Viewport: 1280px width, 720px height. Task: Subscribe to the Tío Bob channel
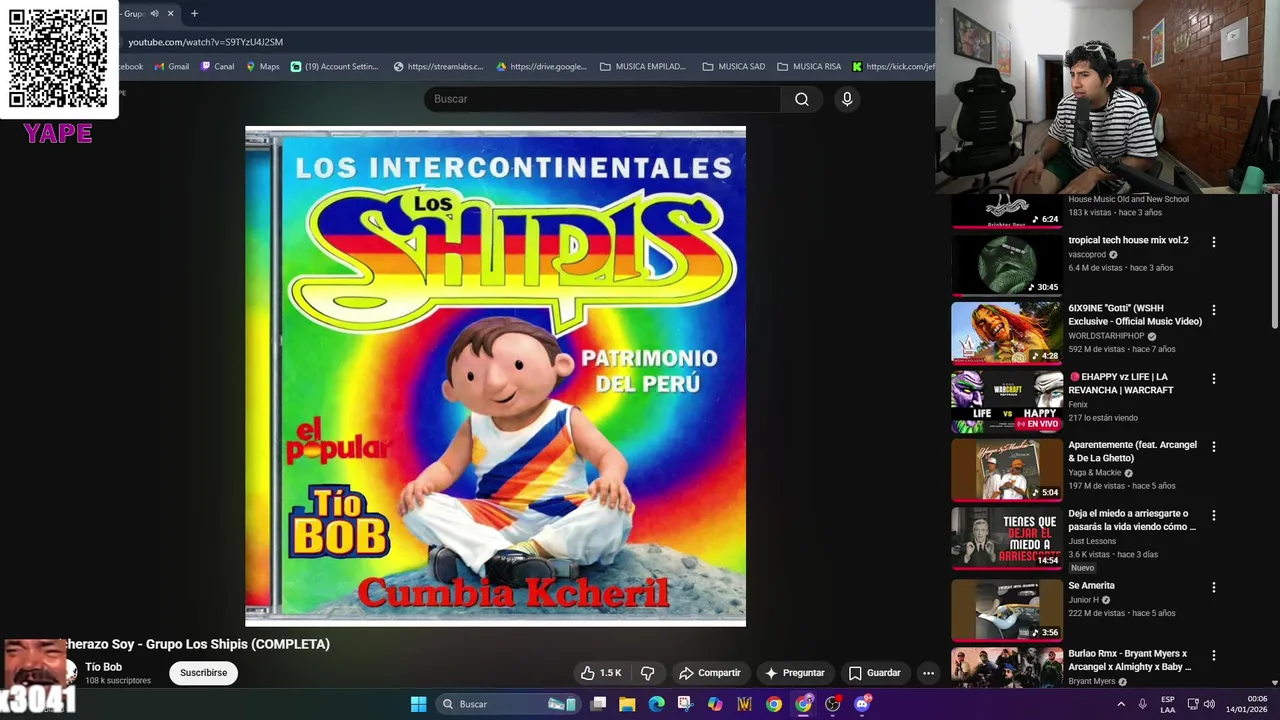tap(203, 673)
